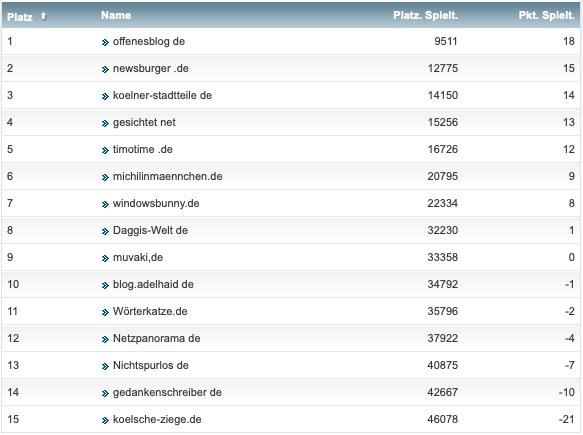Screen dimensions: 583x435
Task: Select the value 9511 in offenesblog row
Action: (446, 41)
